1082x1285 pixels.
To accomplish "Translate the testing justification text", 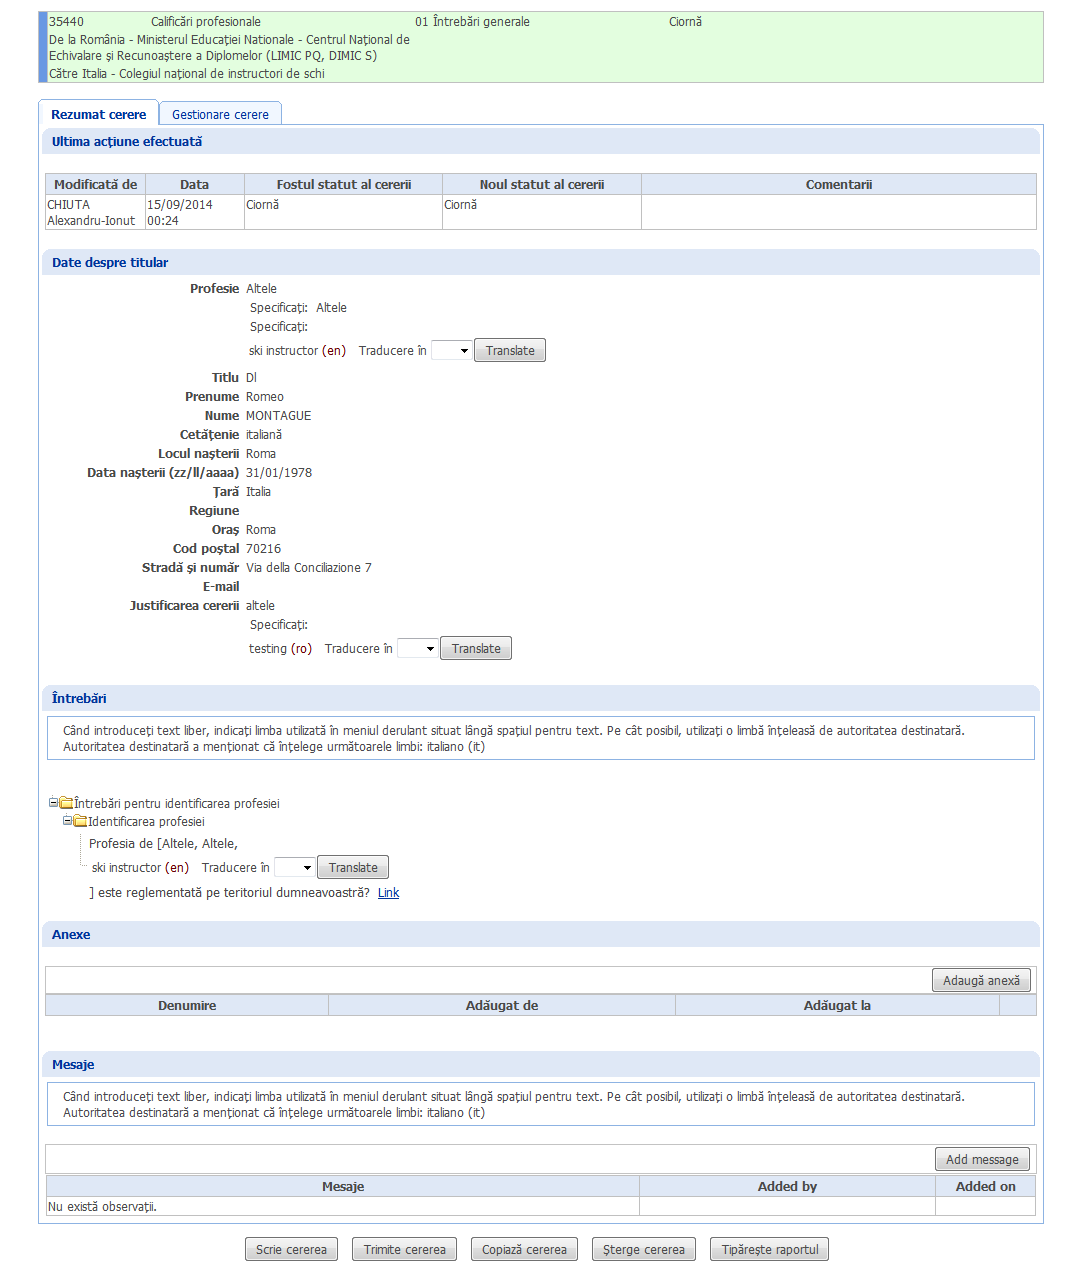I will (x=476, y=649).
